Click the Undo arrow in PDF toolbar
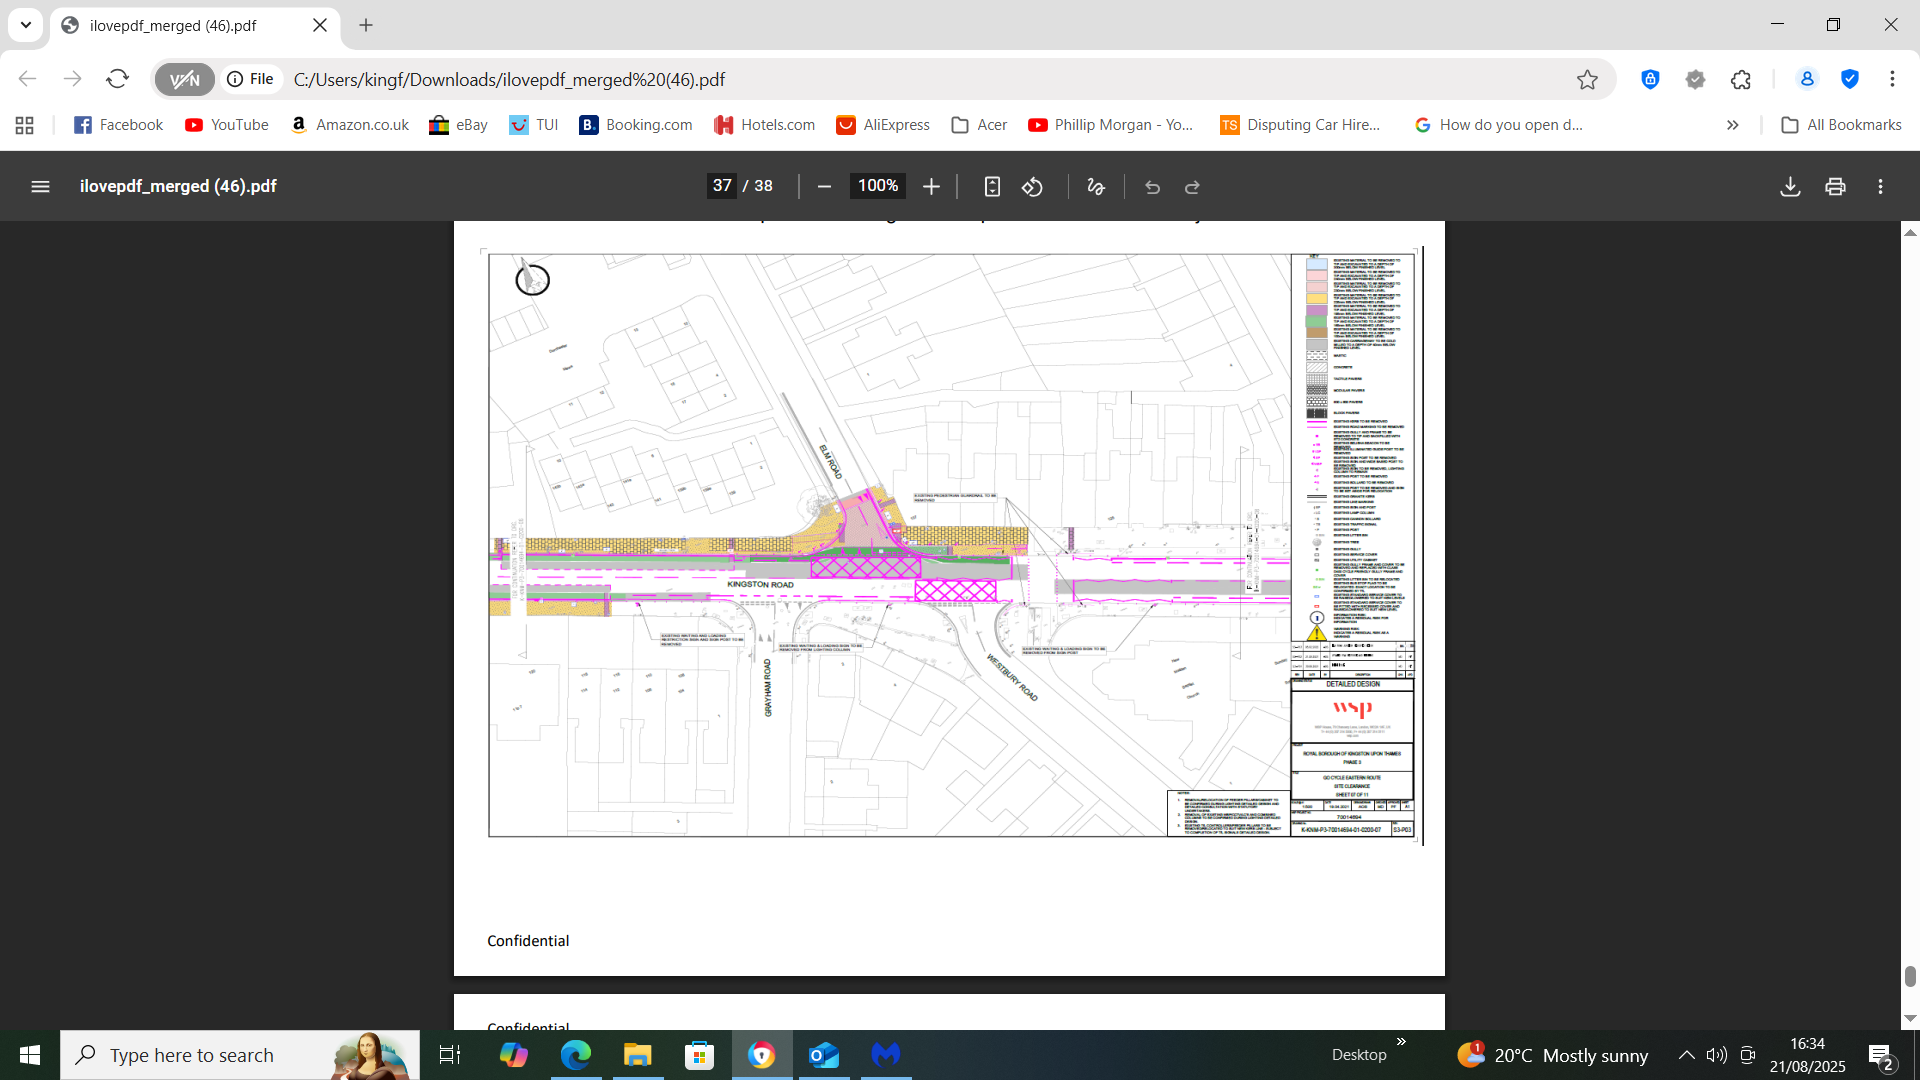The width and height of the screenshot is (1920, 1080). [1152, 187]
